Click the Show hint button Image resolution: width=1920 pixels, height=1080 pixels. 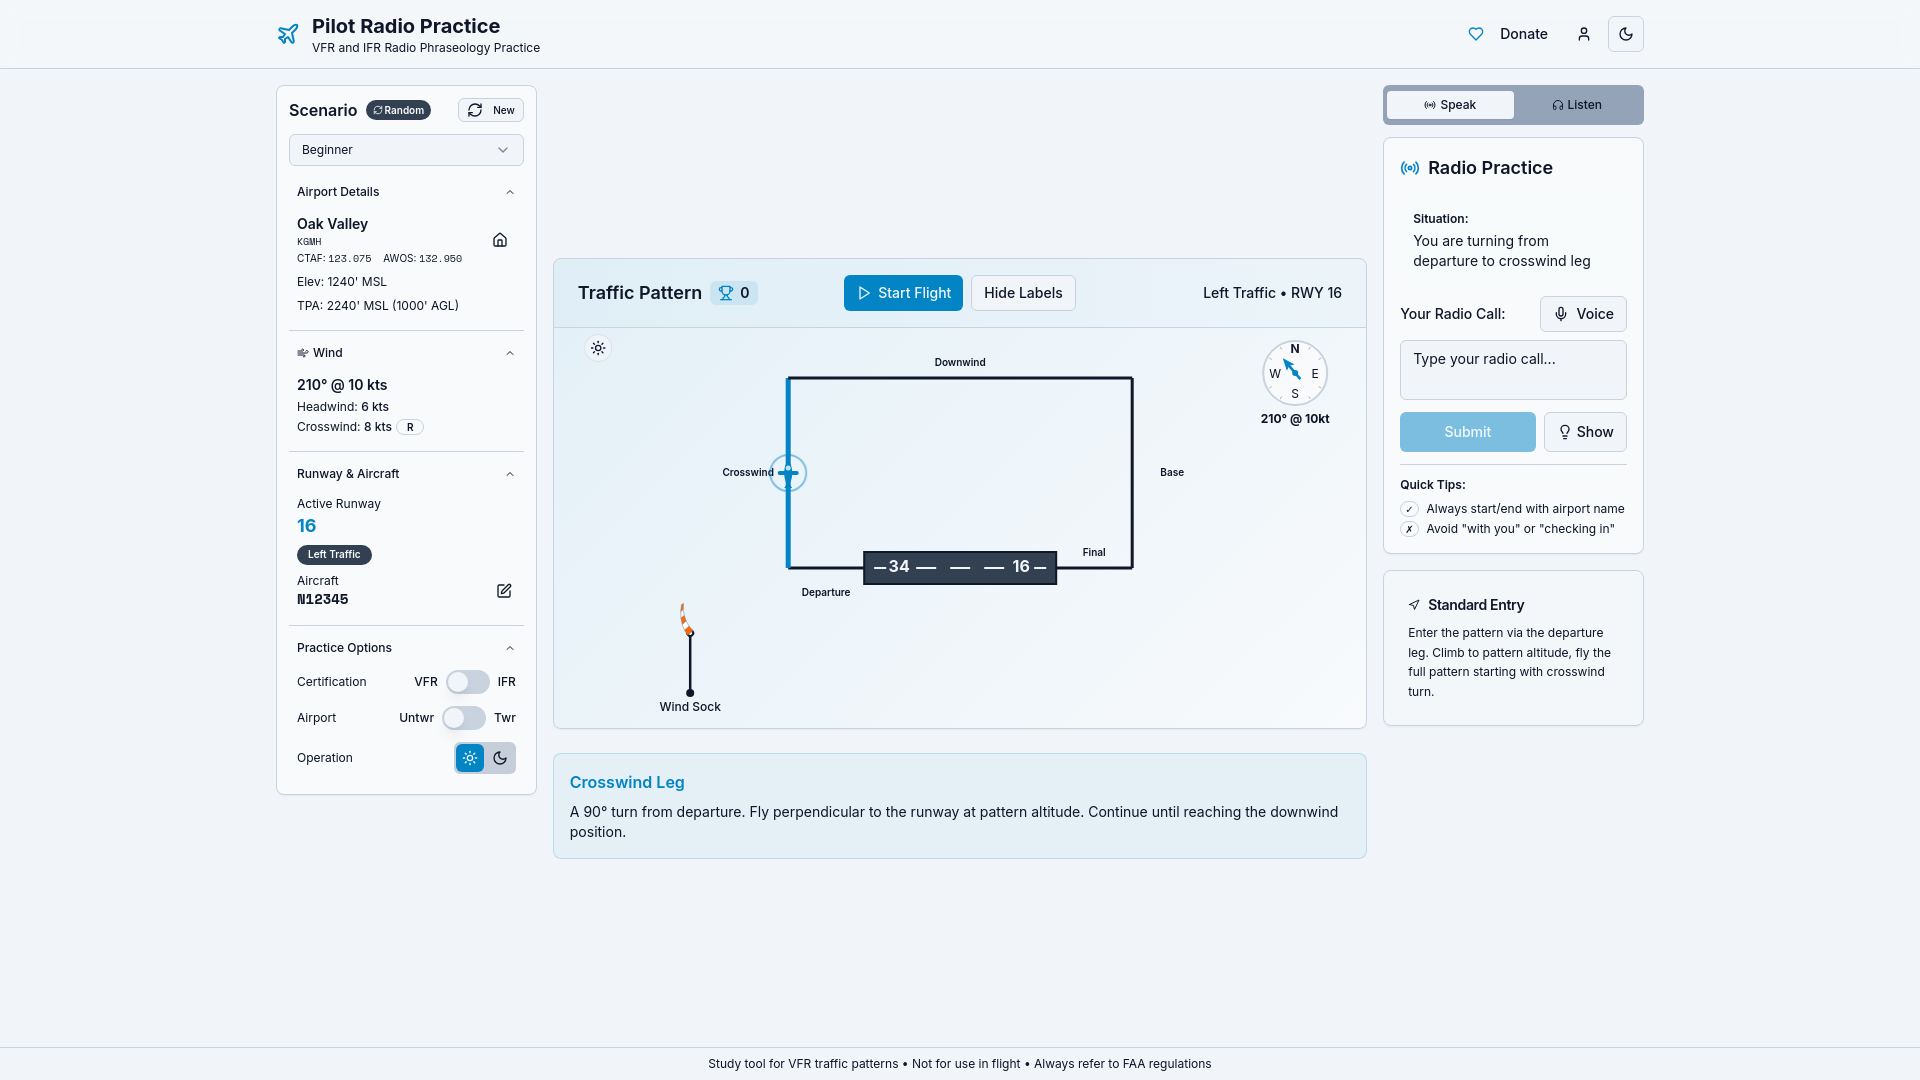[x=1585, y=432]
